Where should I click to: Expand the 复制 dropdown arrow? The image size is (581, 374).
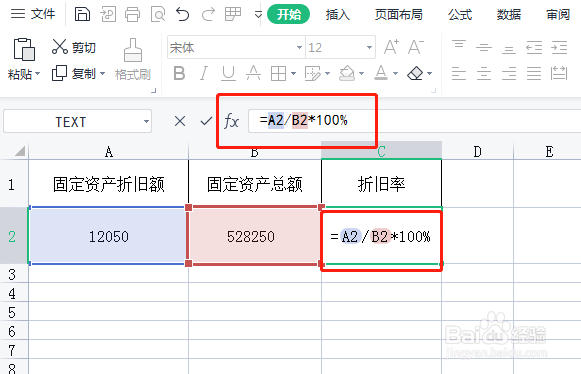(103, 73)
